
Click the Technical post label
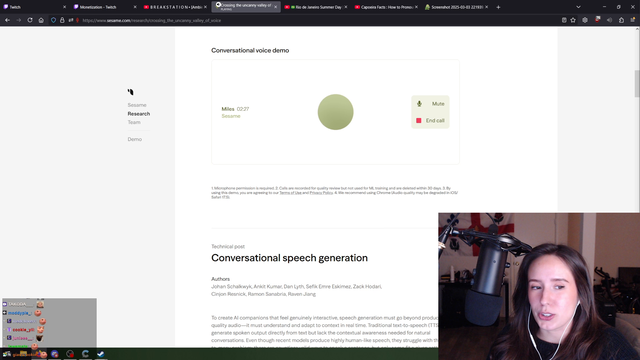(x=228, y=247)
